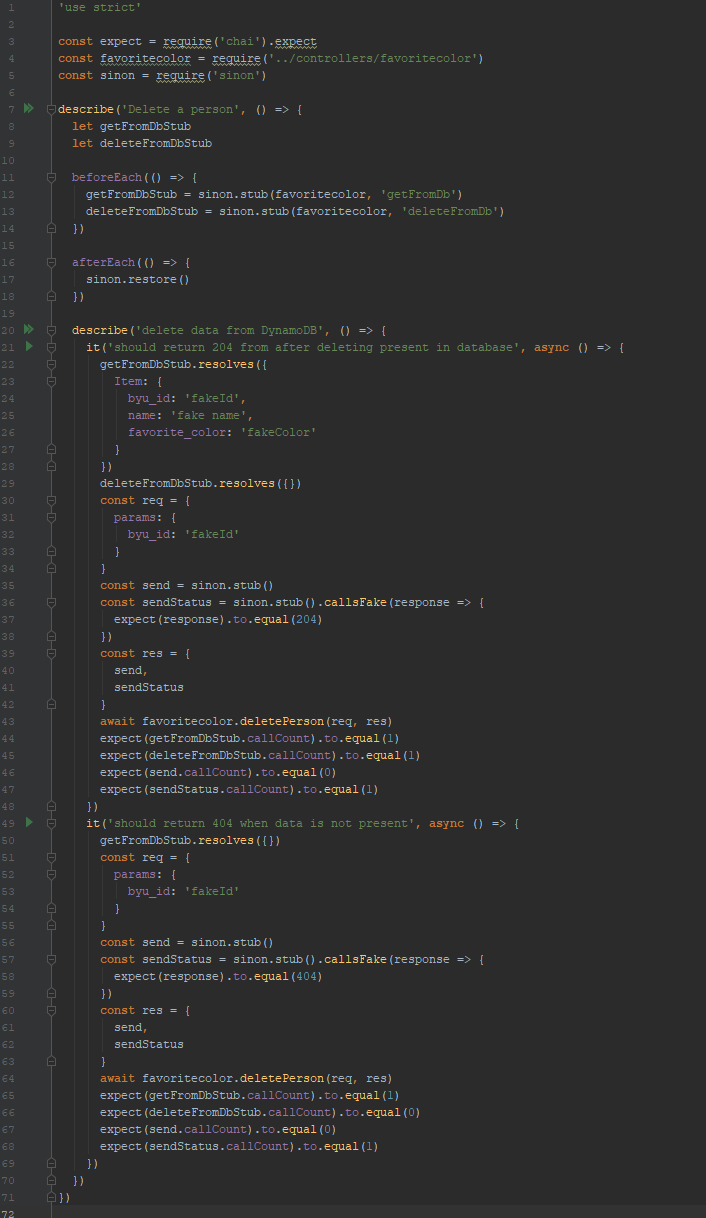This screenshot has width=706, height=1218.
Task: Click fold end marker on line 71
Action: pyautogui.click(x=51, y=1197)
